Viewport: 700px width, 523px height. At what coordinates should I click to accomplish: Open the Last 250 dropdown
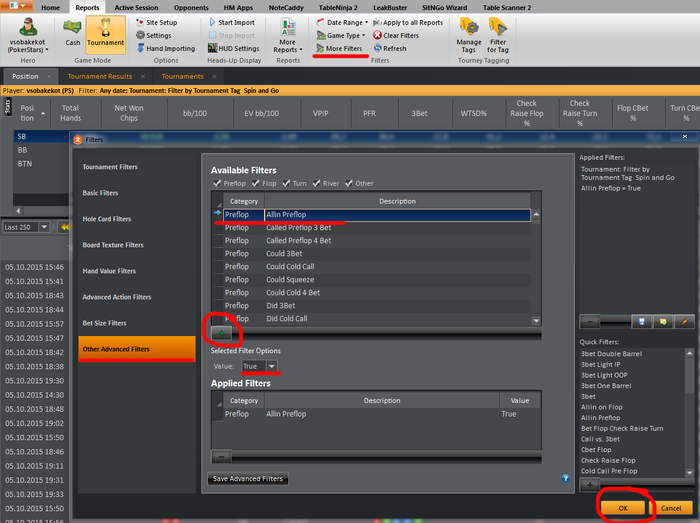[44, 227]
